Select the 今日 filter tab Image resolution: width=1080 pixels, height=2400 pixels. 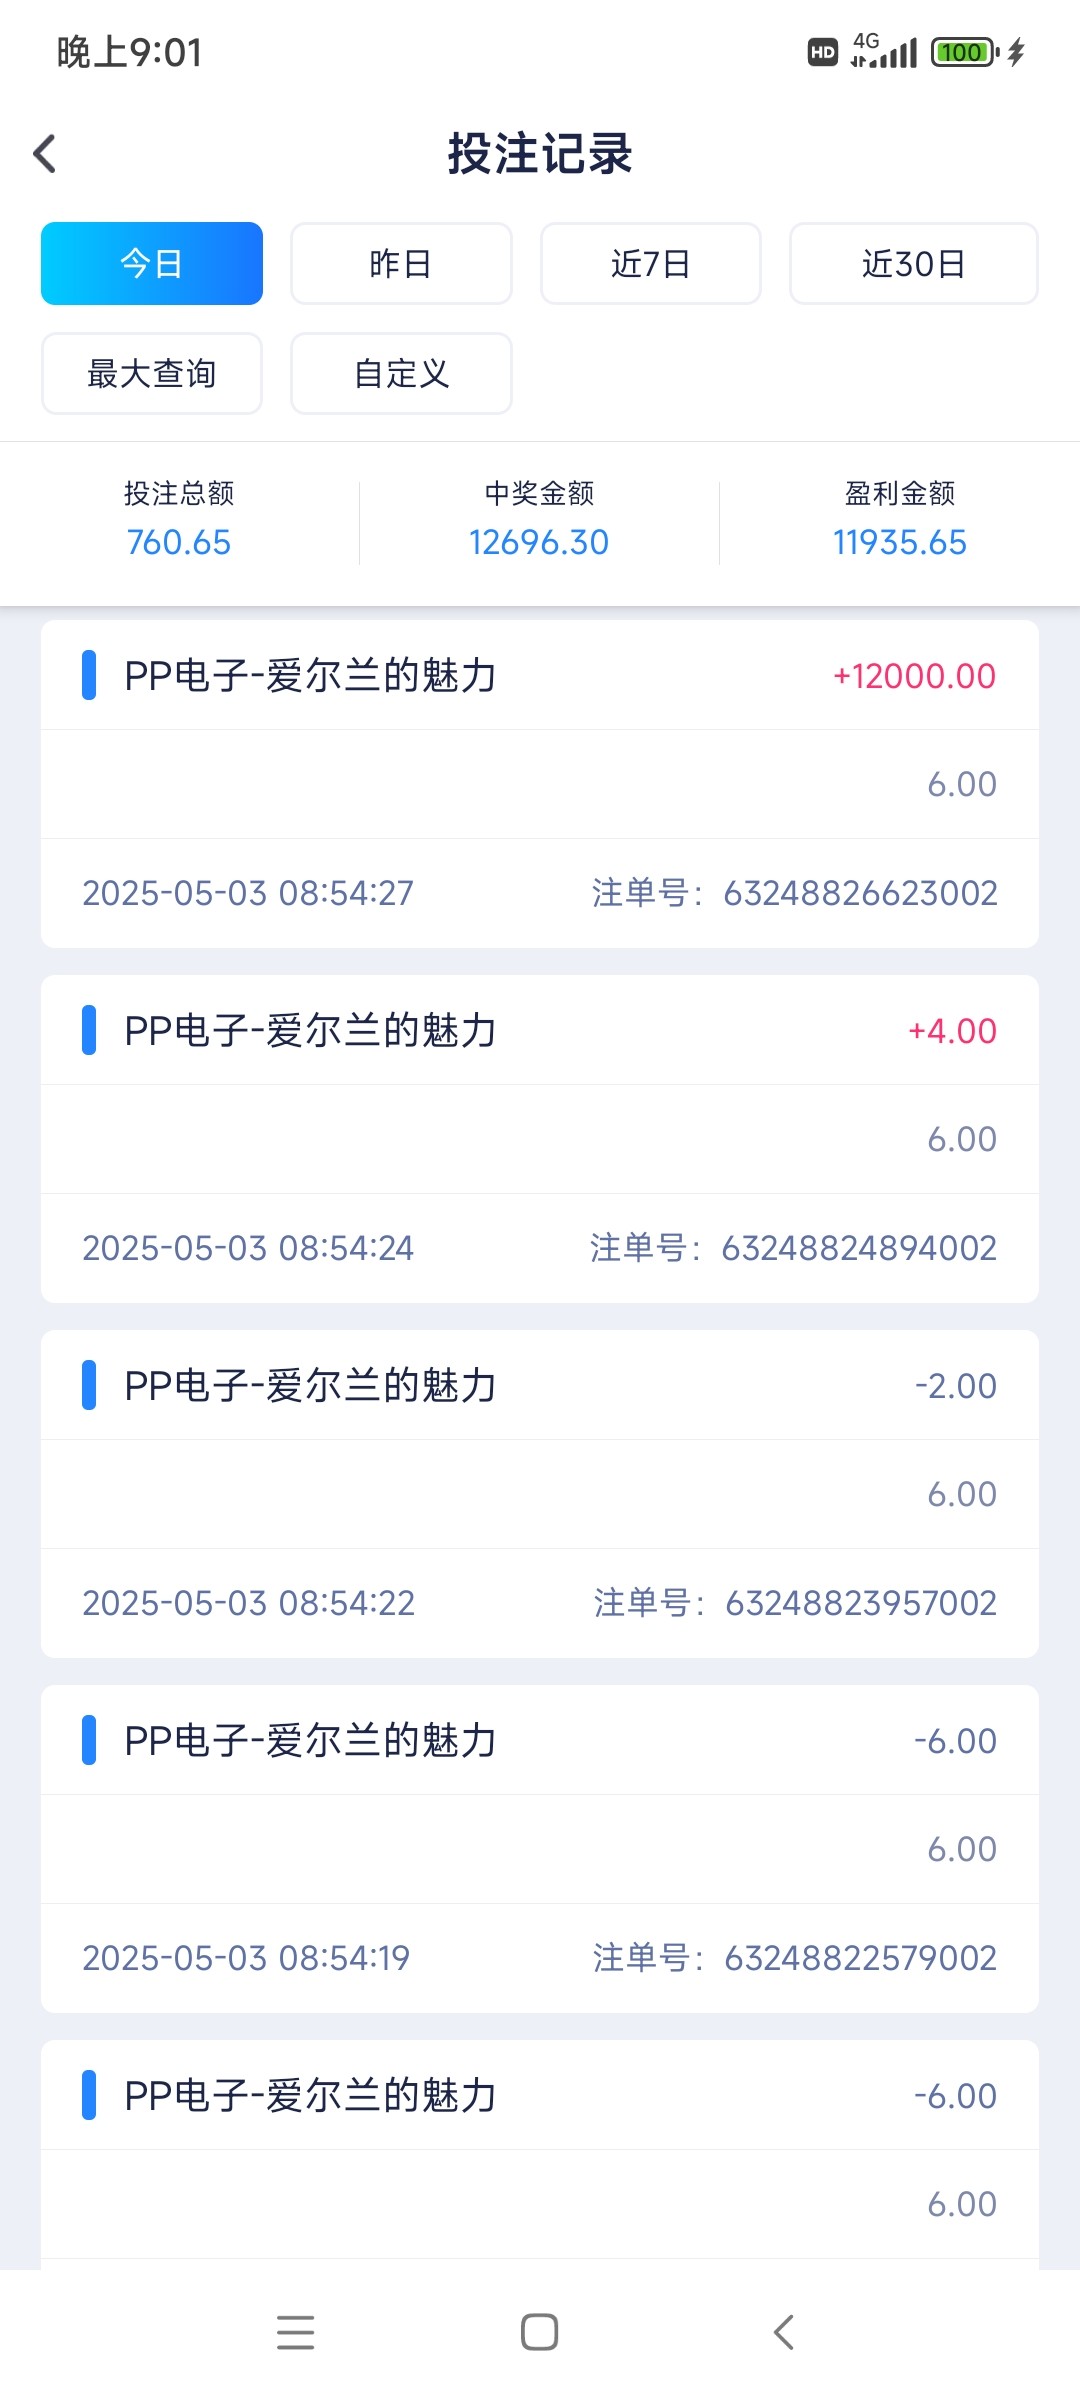coord(152,264)
